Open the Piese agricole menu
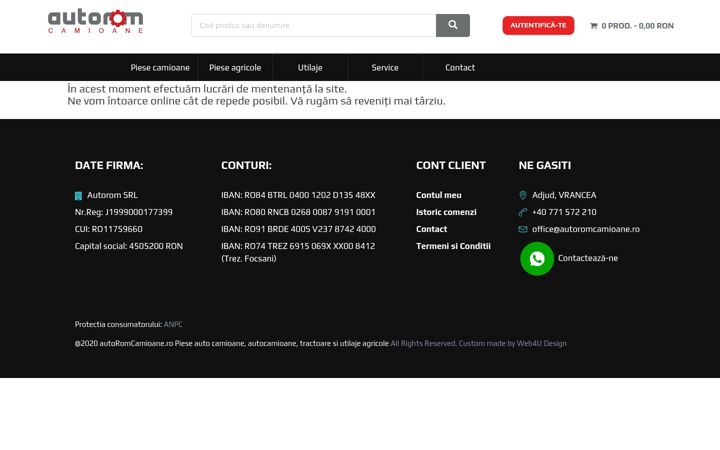The width and height of the screenshot is (720, 450). tap(235, 68)
